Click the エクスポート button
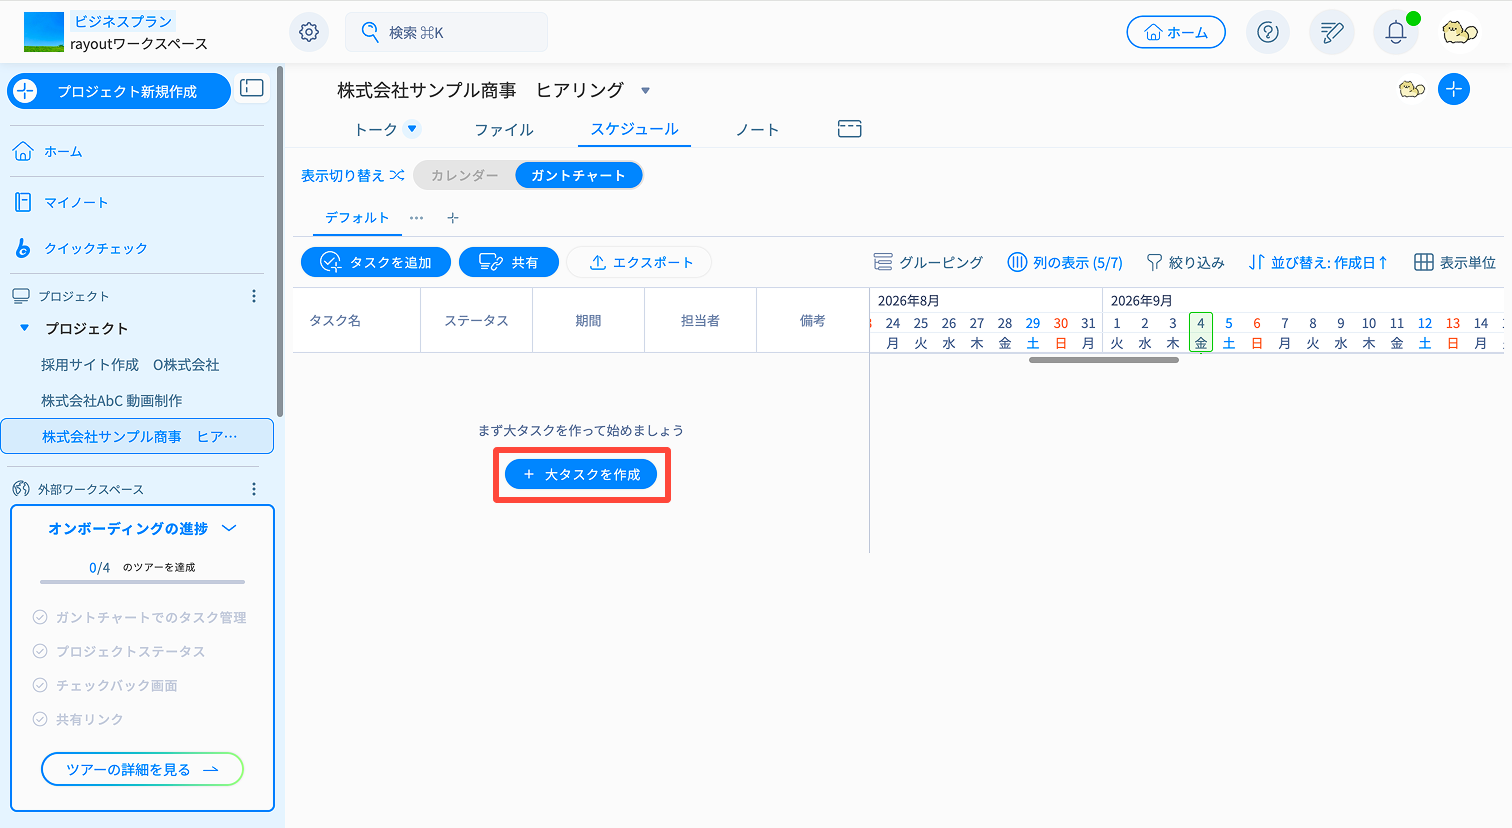This screenshot has width=1512, height=828. tap(638, 262)
